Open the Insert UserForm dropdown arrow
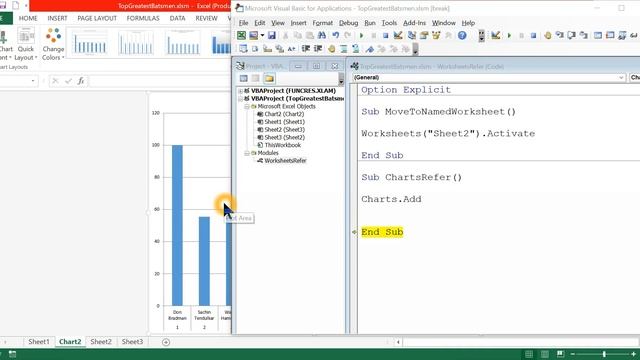Screen dimensions: 640x360 click(262, 36)
